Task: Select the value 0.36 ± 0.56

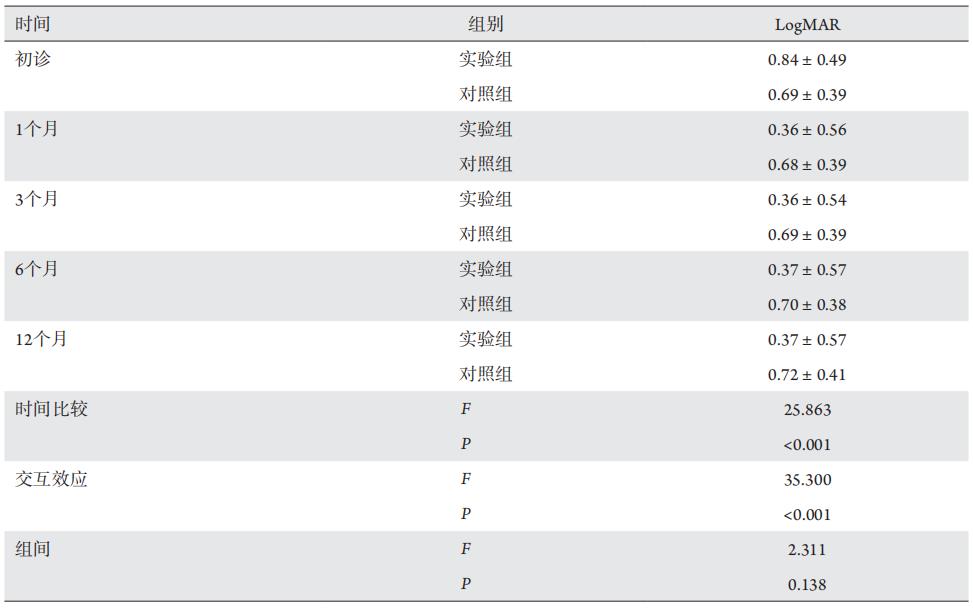Action: pyautogui.click(x=807, y=130)
